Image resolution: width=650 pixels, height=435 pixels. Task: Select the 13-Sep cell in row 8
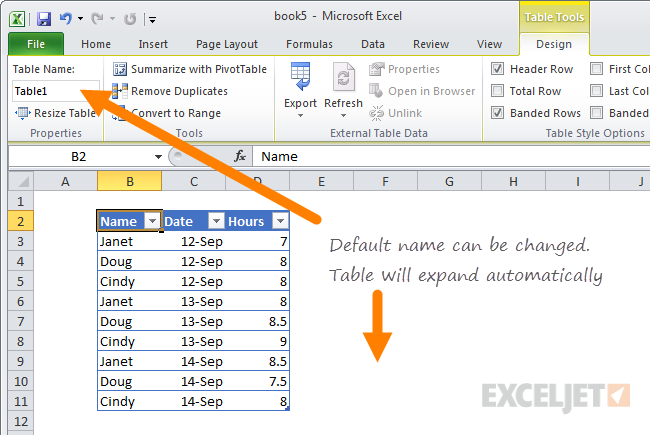coord(194,342)
